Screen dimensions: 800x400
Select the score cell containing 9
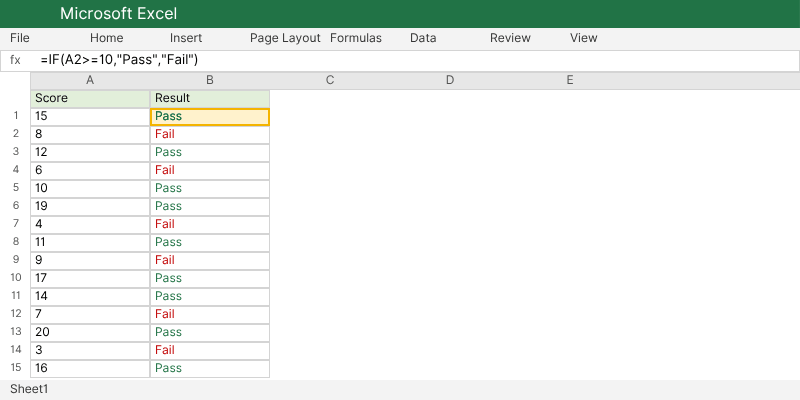(90, 261)
